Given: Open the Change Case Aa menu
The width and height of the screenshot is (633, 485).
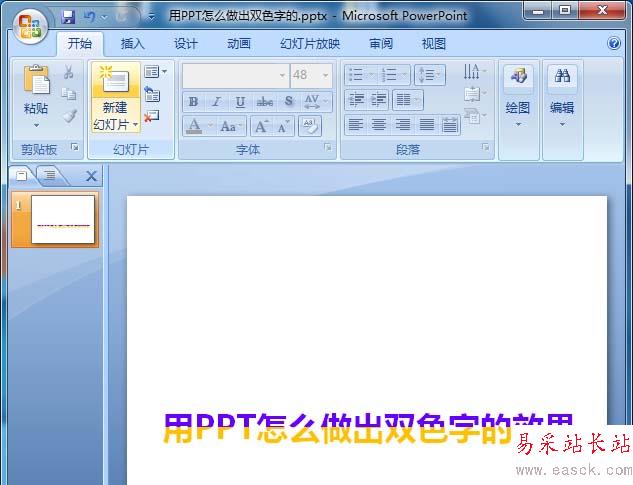Looking at the screenshot, I should click(231, 126).
